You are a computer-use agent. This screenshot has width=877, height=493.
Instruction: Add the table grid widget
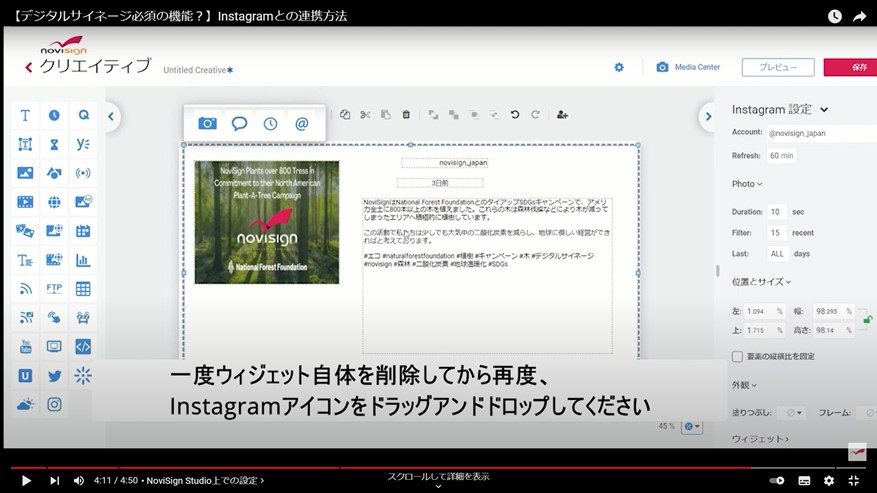[83, 289]
